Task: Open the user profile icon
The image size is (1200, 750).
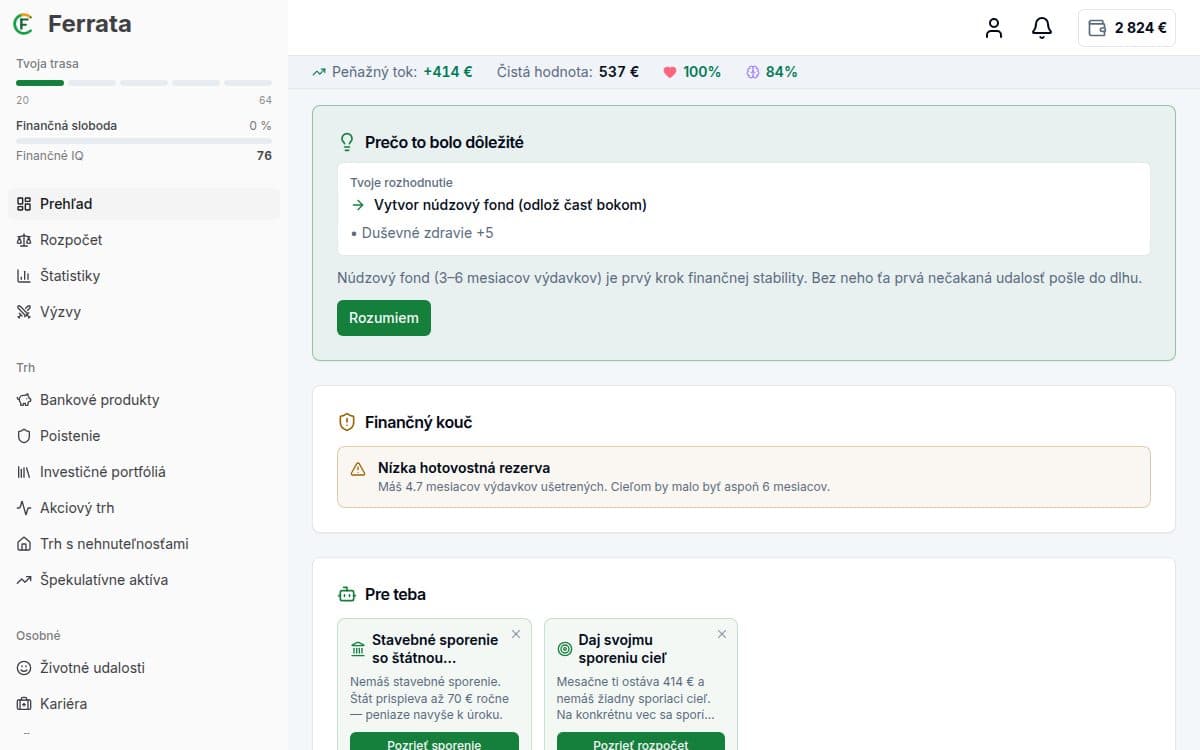Action: (x=993, y=28)
